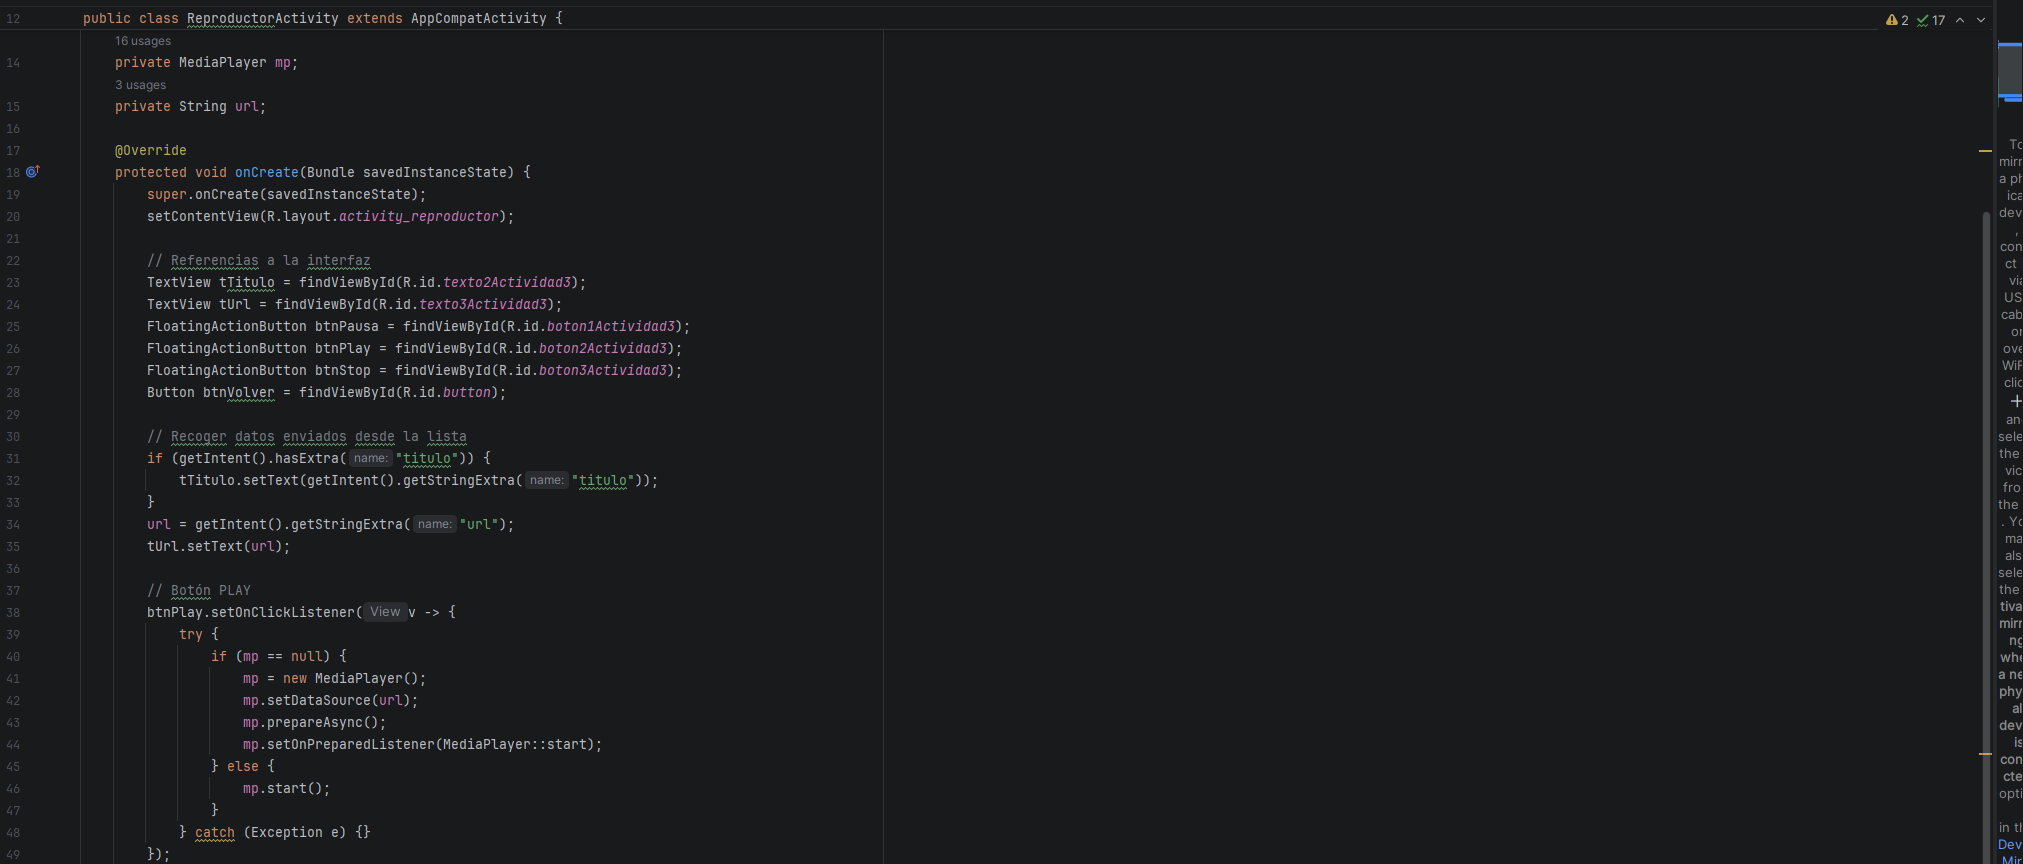Click the btnVolver variable on line 28

(239, 393)
